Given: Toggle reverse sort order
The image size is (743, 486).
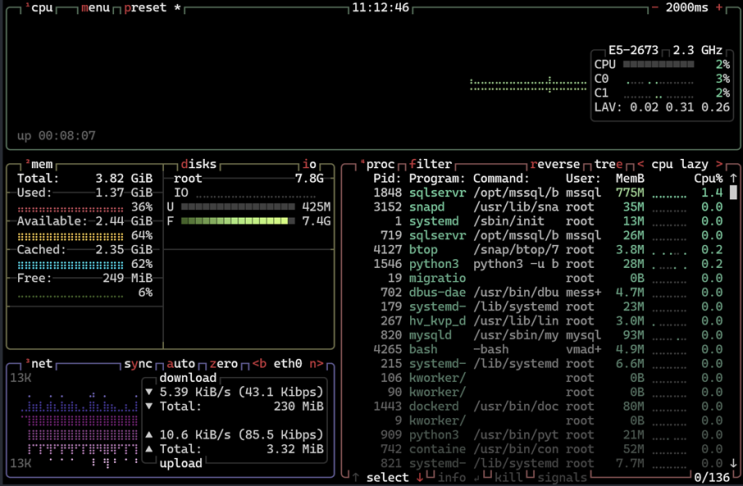Looking at the screenshot, I should [x=555, y=164].
